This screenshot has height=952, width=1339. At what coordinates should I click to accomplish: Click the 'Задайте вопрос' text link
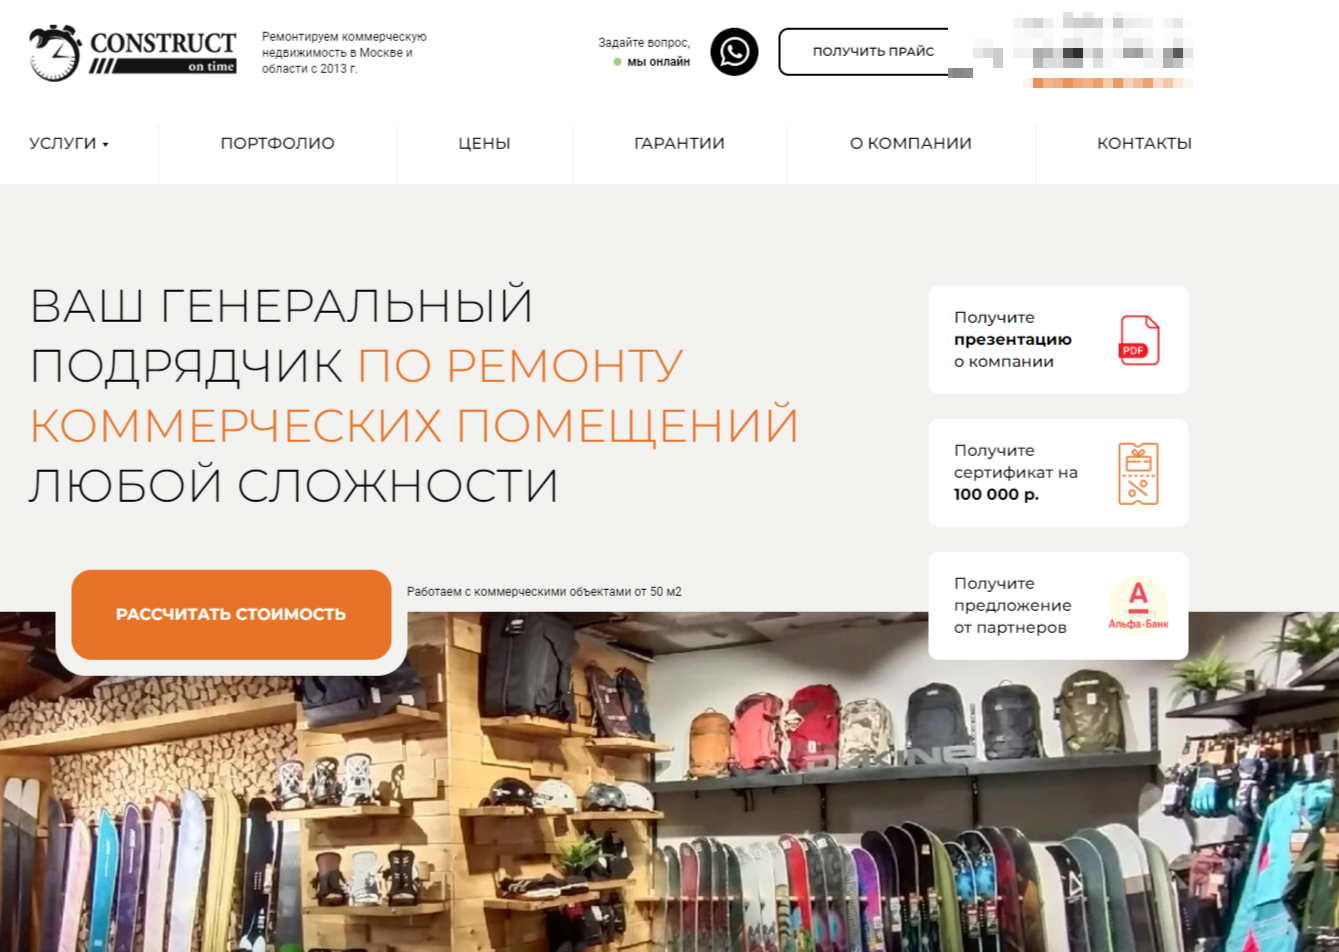(x=644, y=43)
